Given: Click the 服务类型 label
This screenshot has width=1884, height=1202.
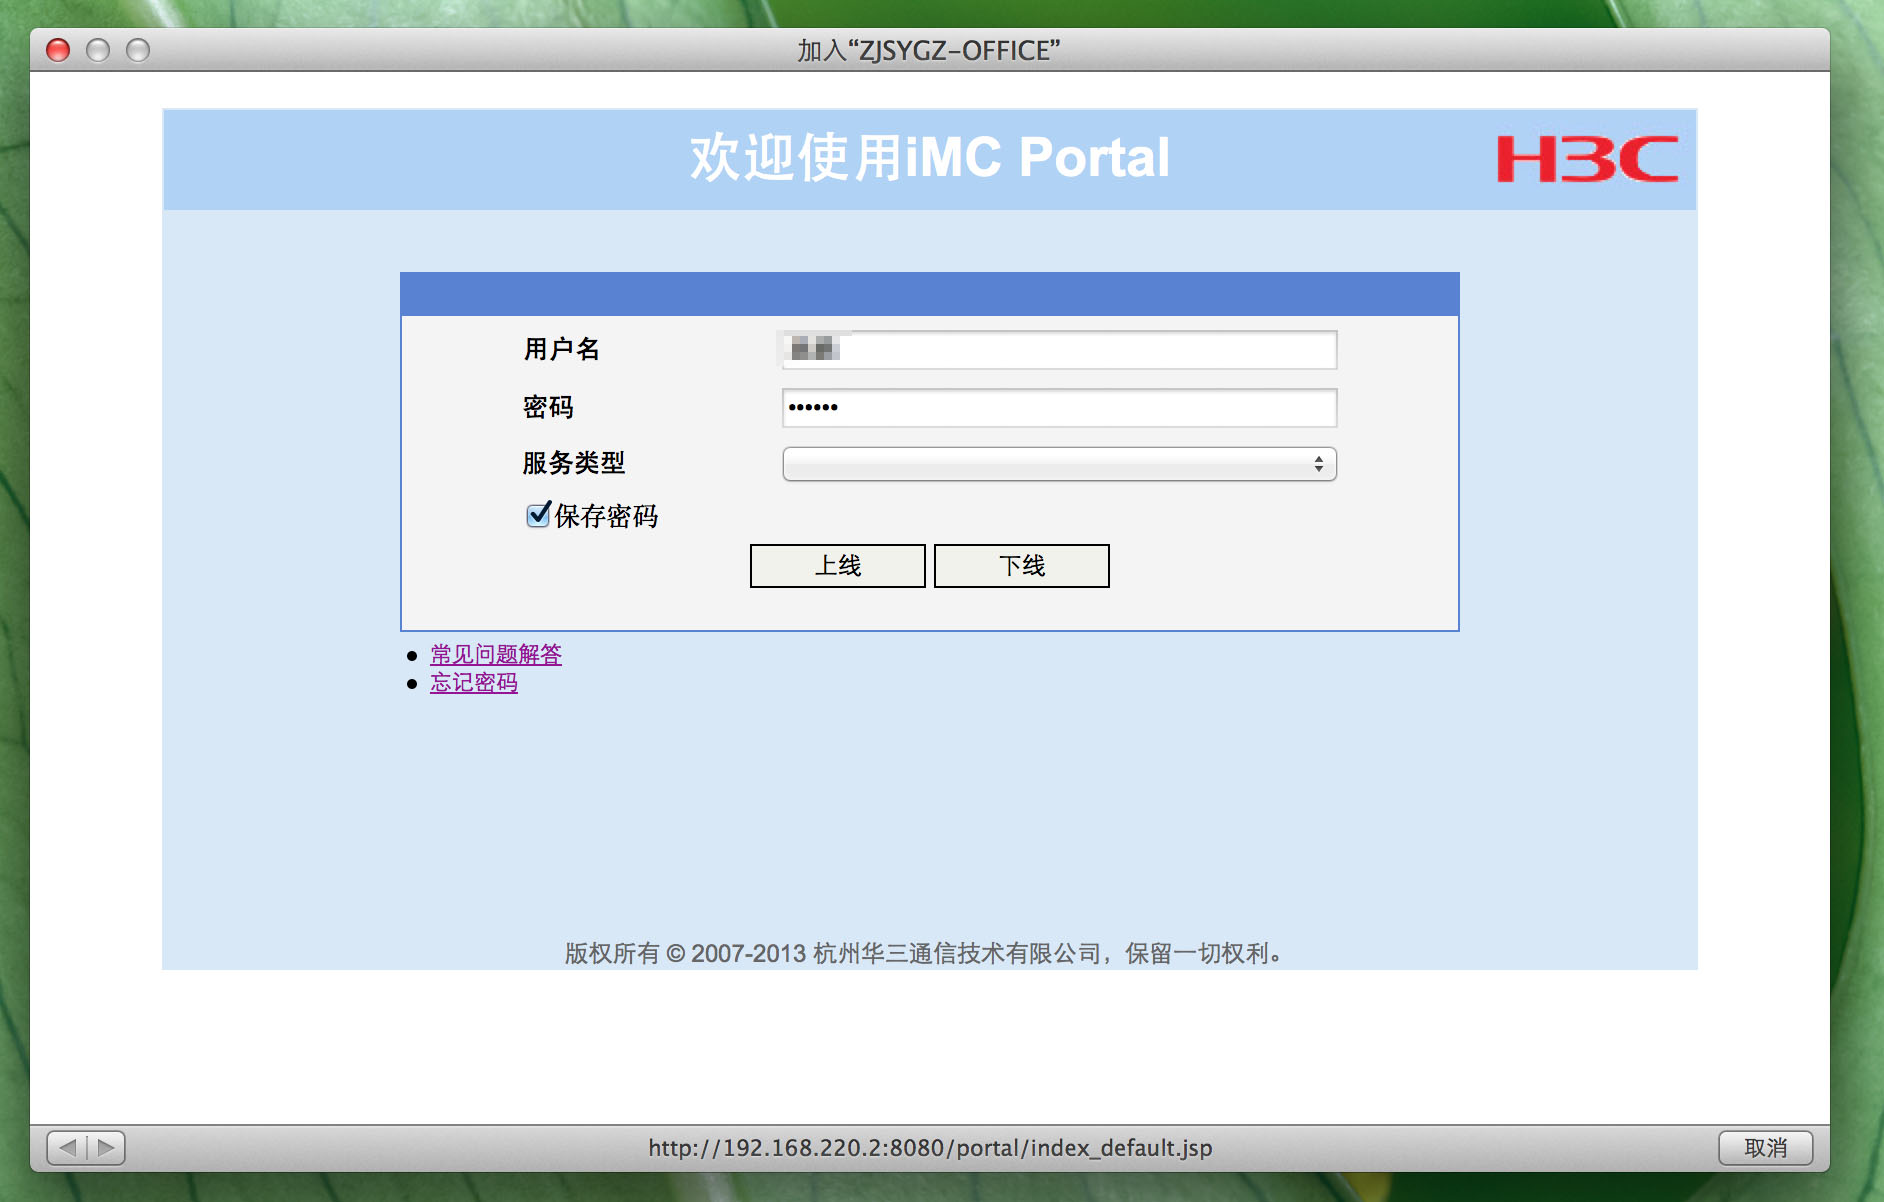Looking at the screenshot, I should click(x=574, y=463).
